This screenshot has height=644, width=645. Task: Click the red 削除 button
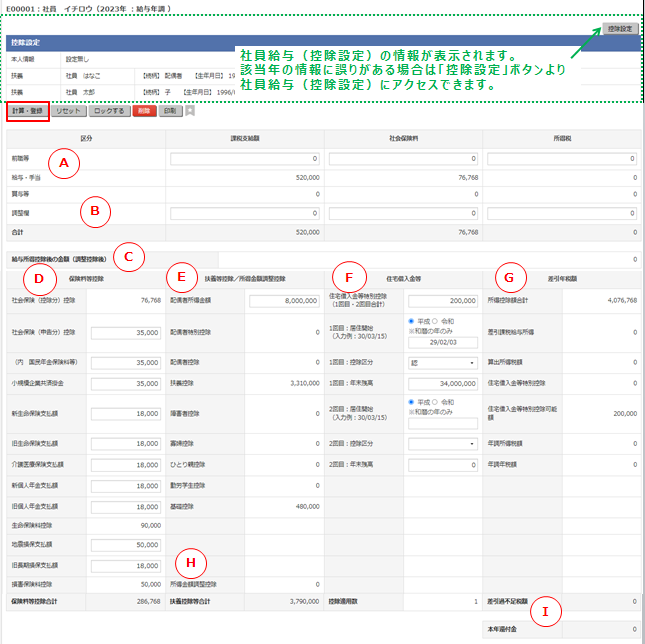(145, 111)
